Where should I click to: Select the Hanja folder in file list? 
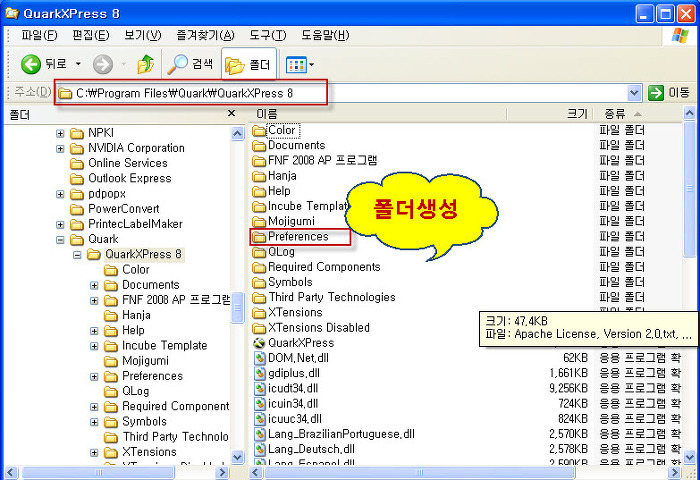(x=282, y=176)
